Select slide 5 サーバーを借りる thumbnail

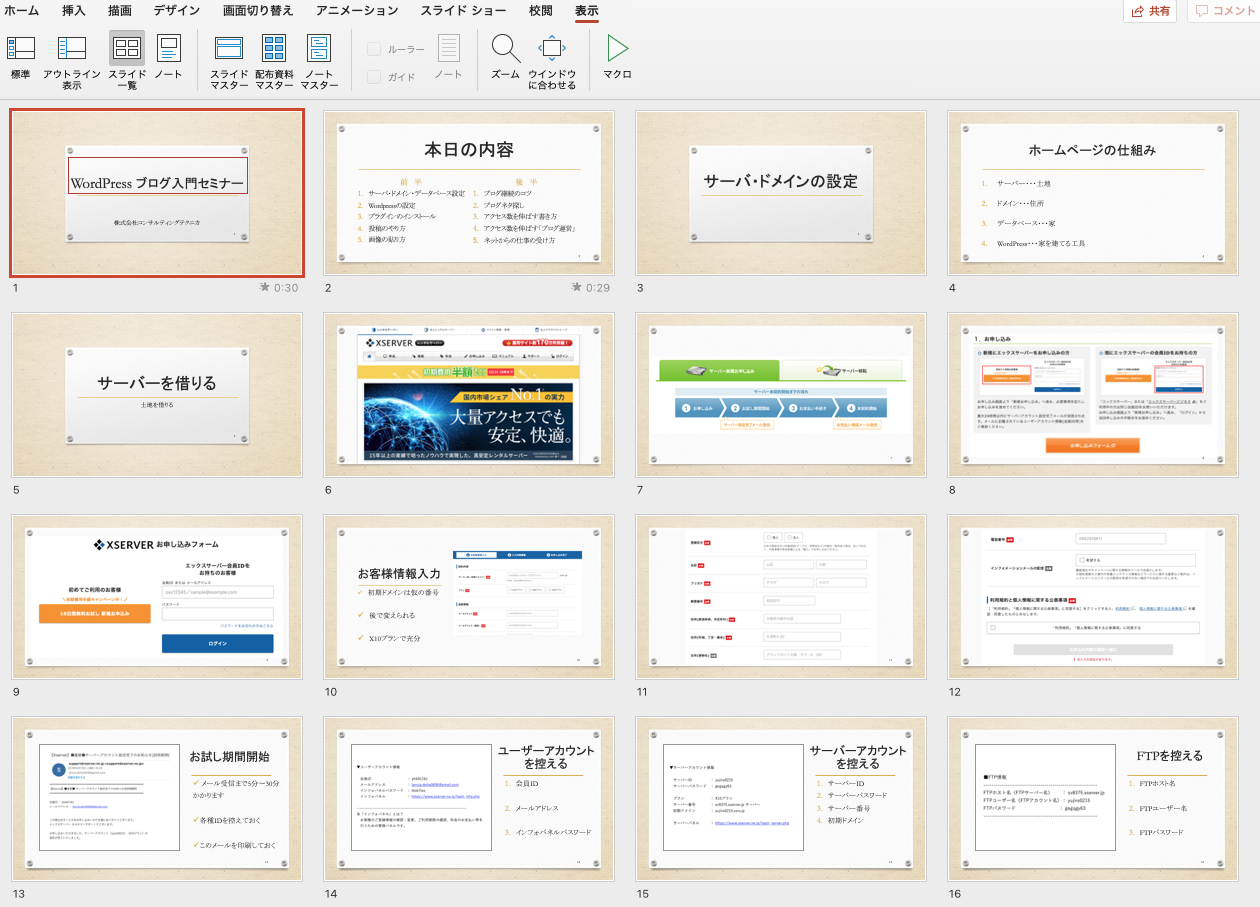click(157, 394)
